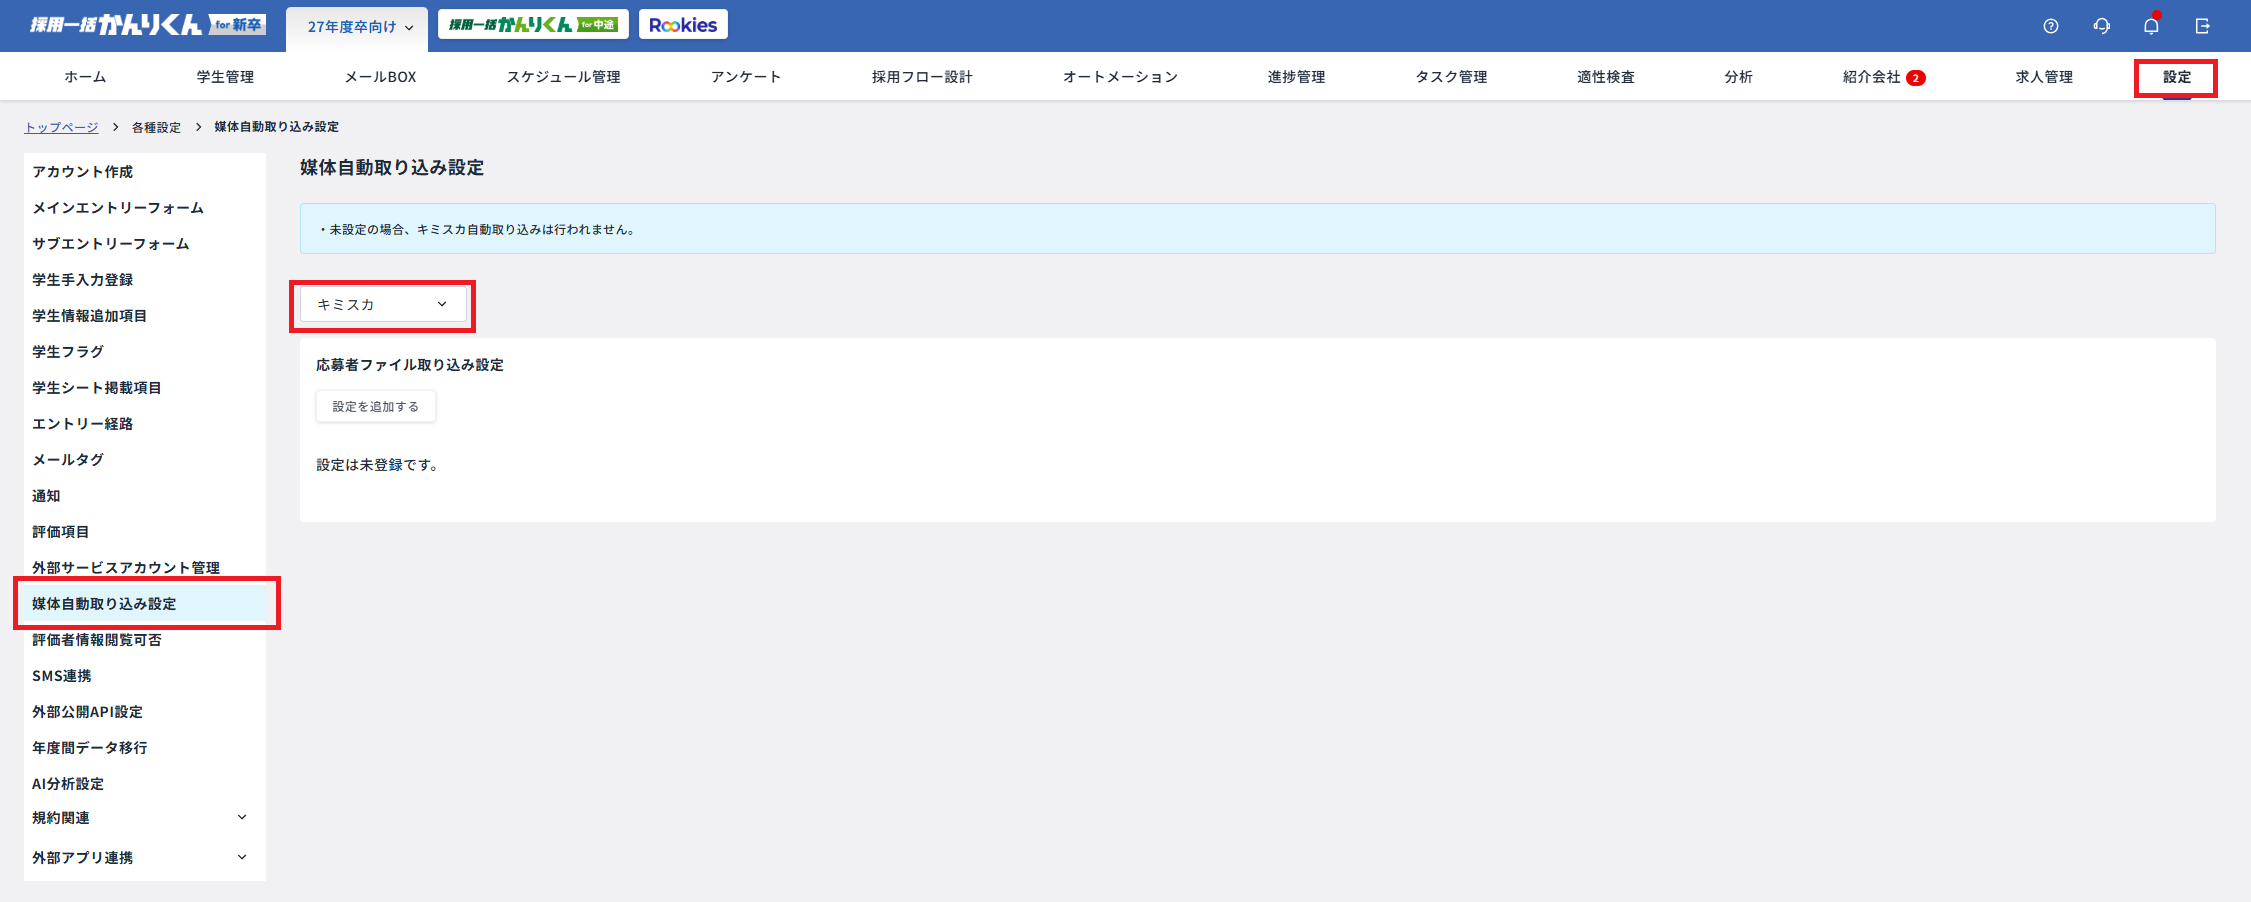This screenshot has height=902, width=2251.
Task: Go to メールBOX in the navigation
Action: pos(381,76)
